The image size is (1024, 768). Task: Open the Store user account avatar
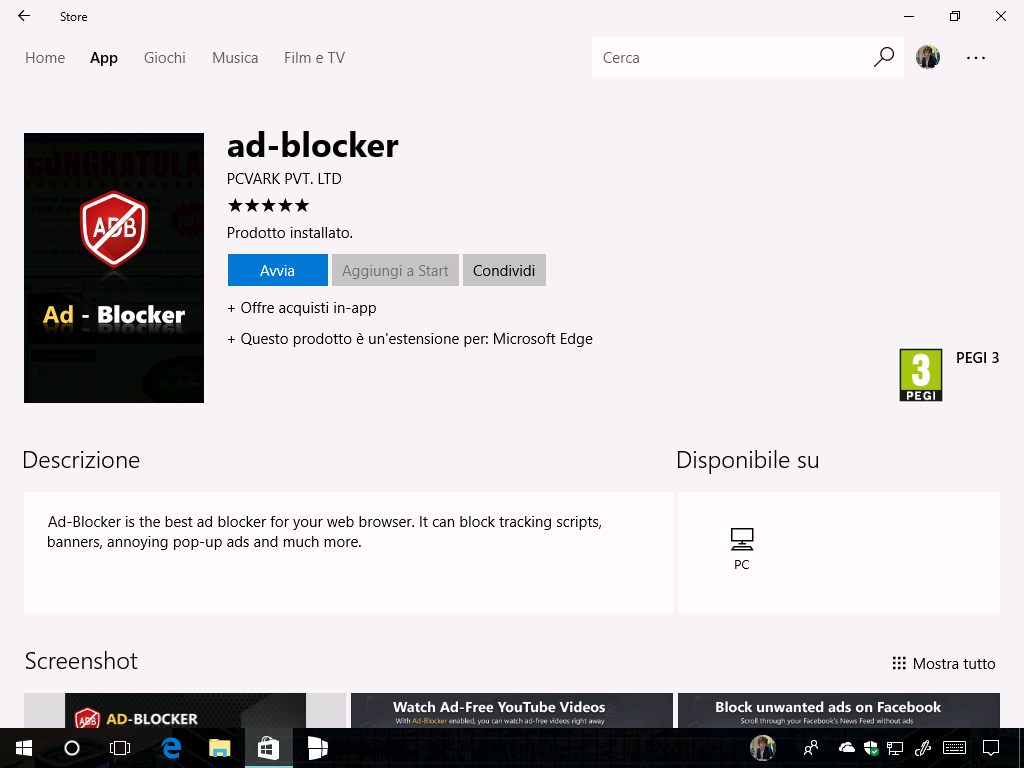click(927, 57)
